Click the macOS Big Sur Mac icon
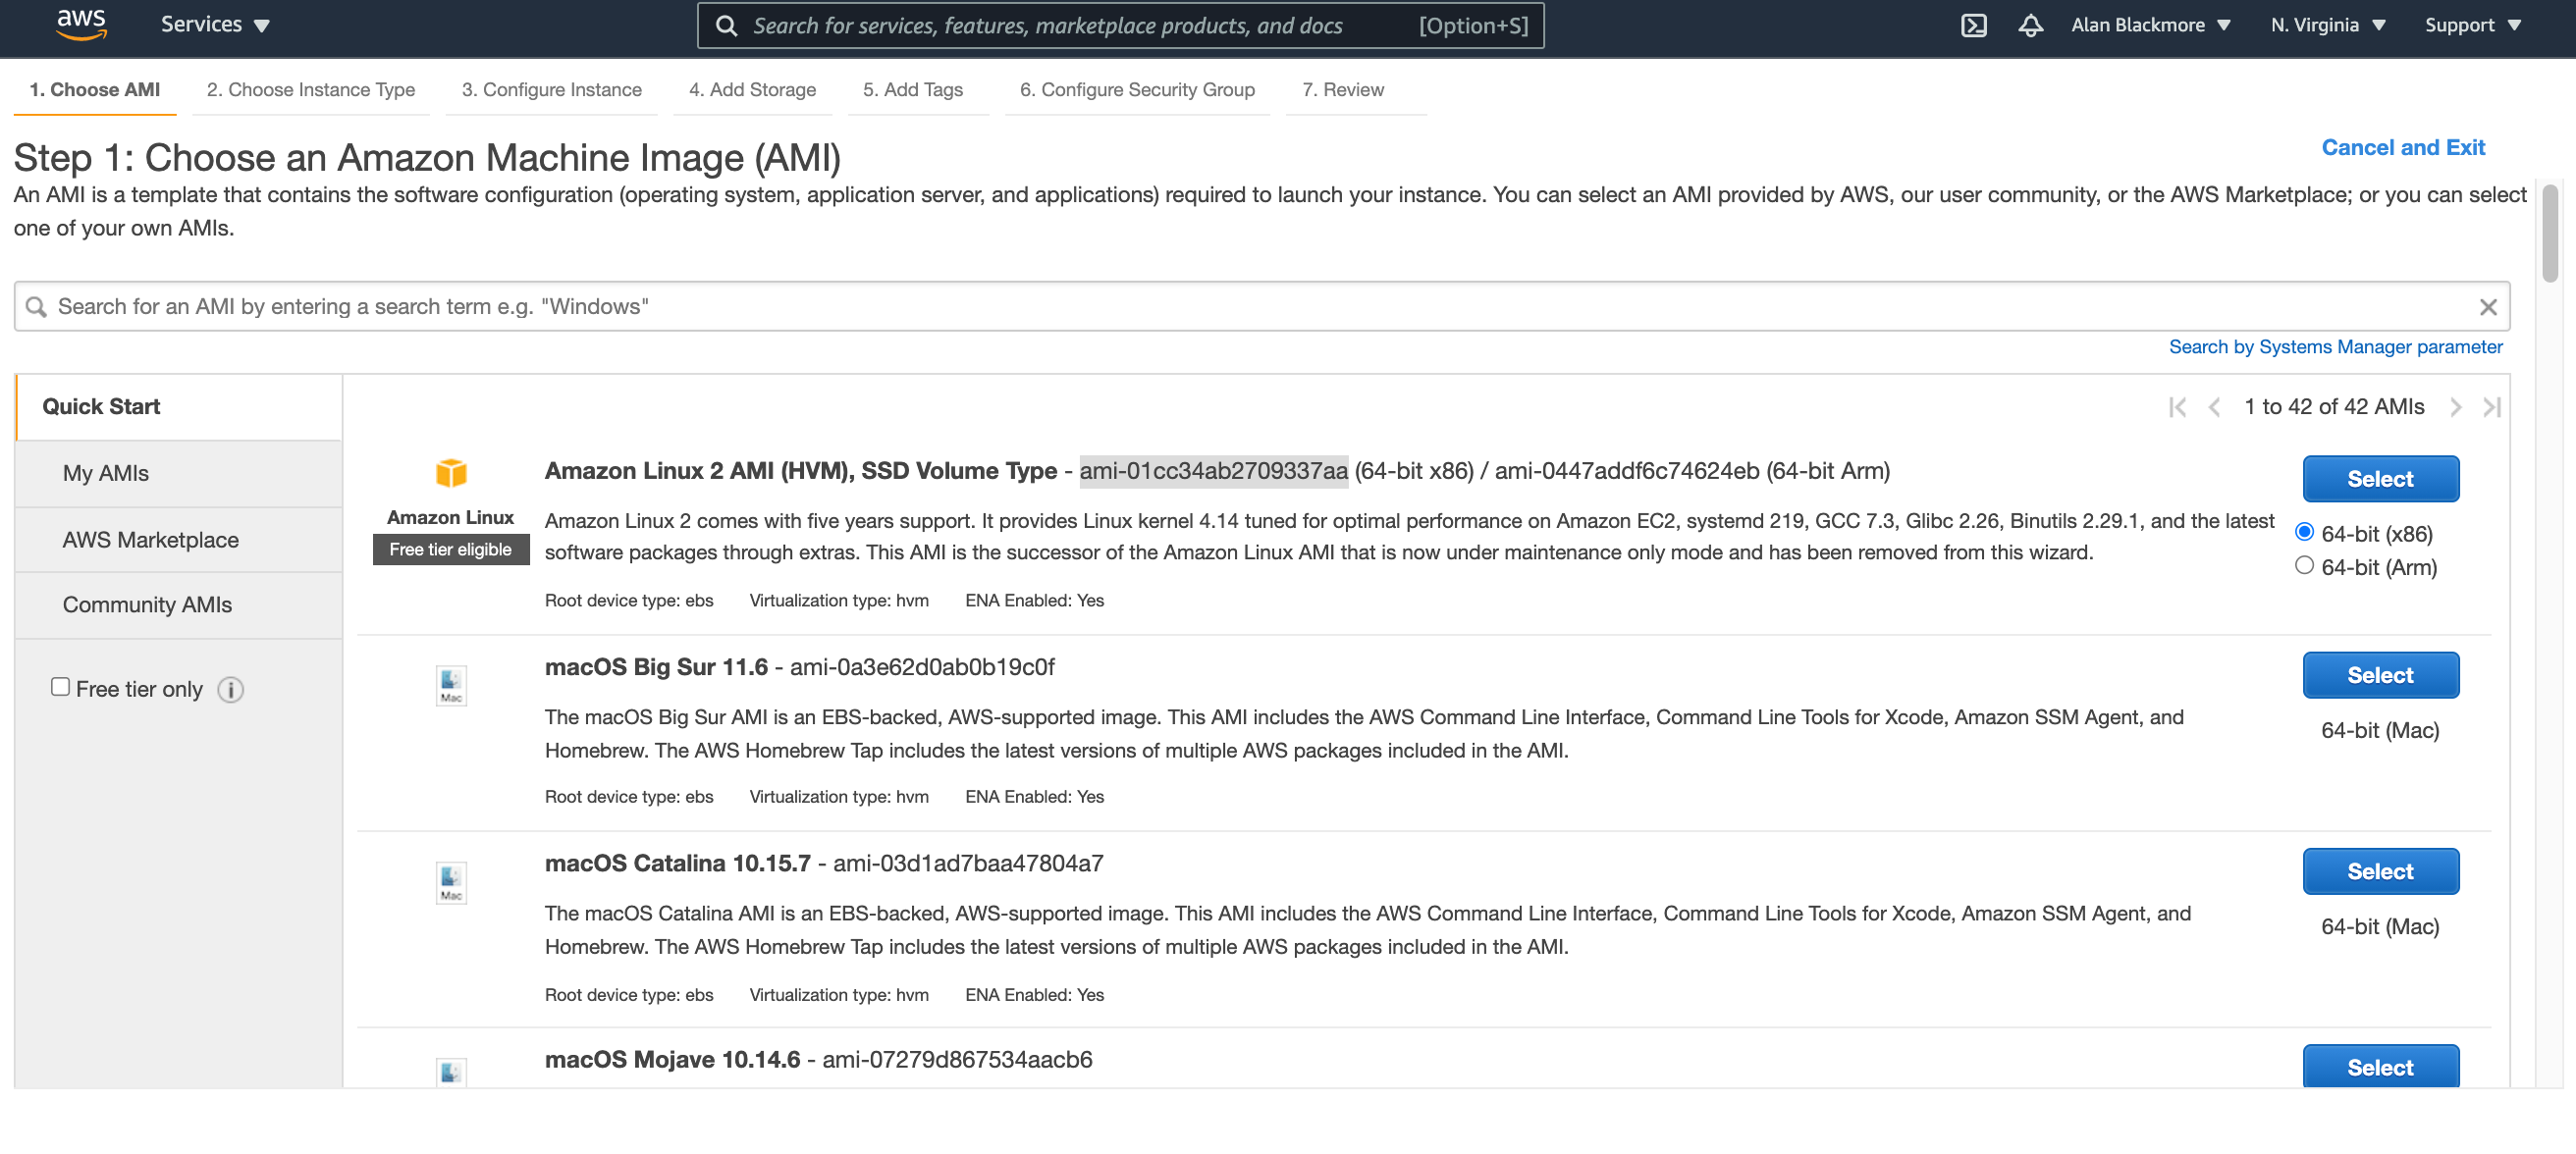The width and height of the screenshot is (2576, 1154). click(x=451, y=685)
